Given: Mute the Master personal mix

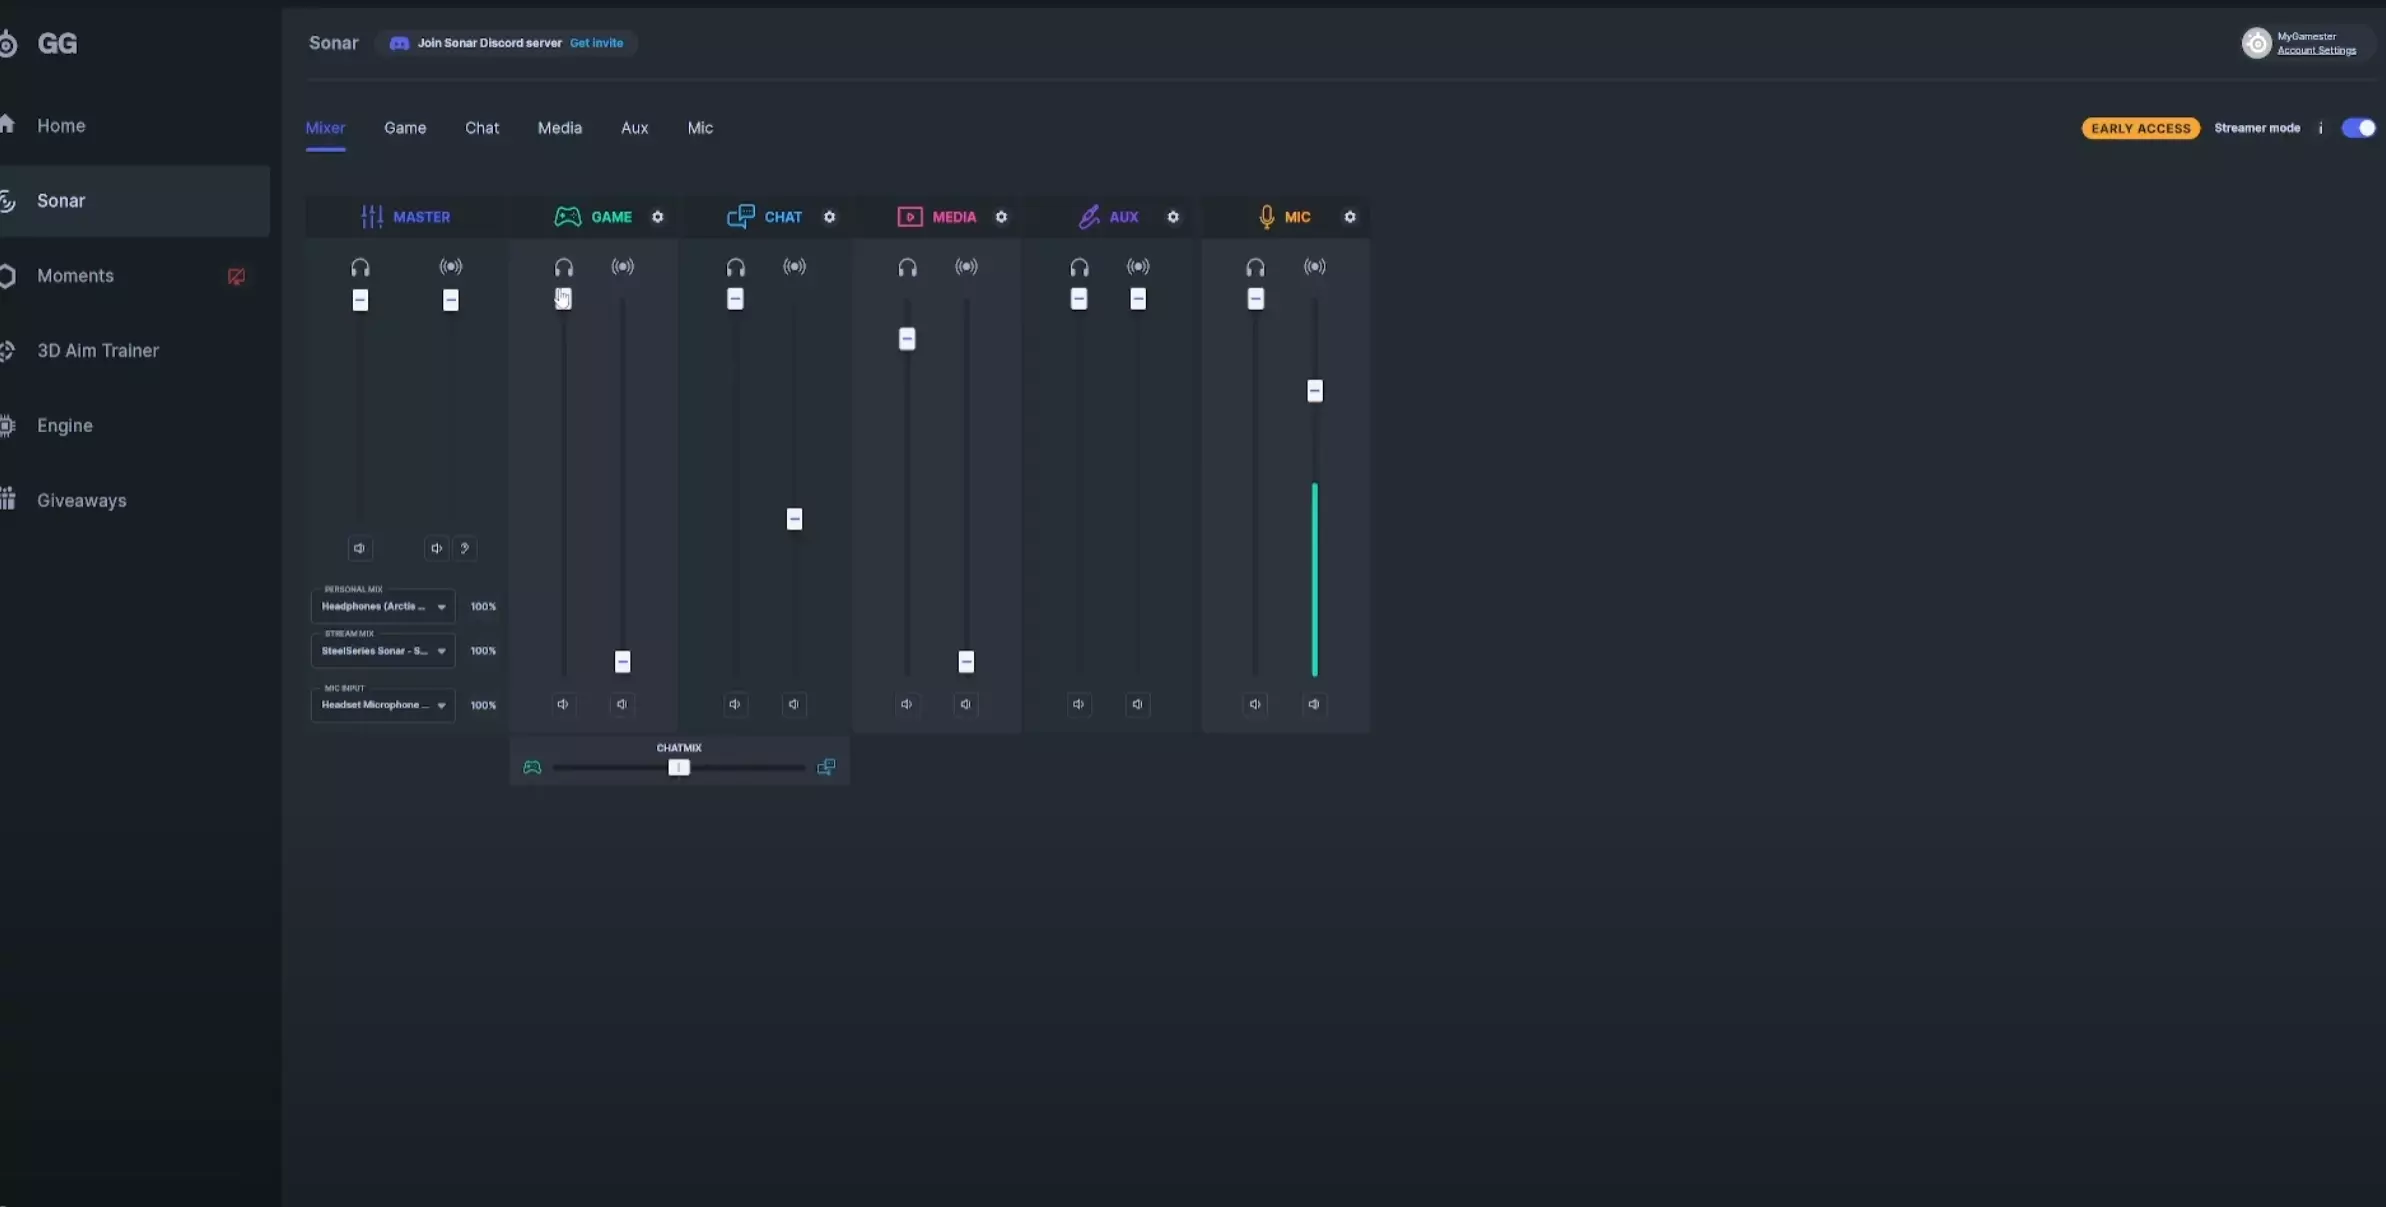Looking at the screenshot, I should pos(360,548).
